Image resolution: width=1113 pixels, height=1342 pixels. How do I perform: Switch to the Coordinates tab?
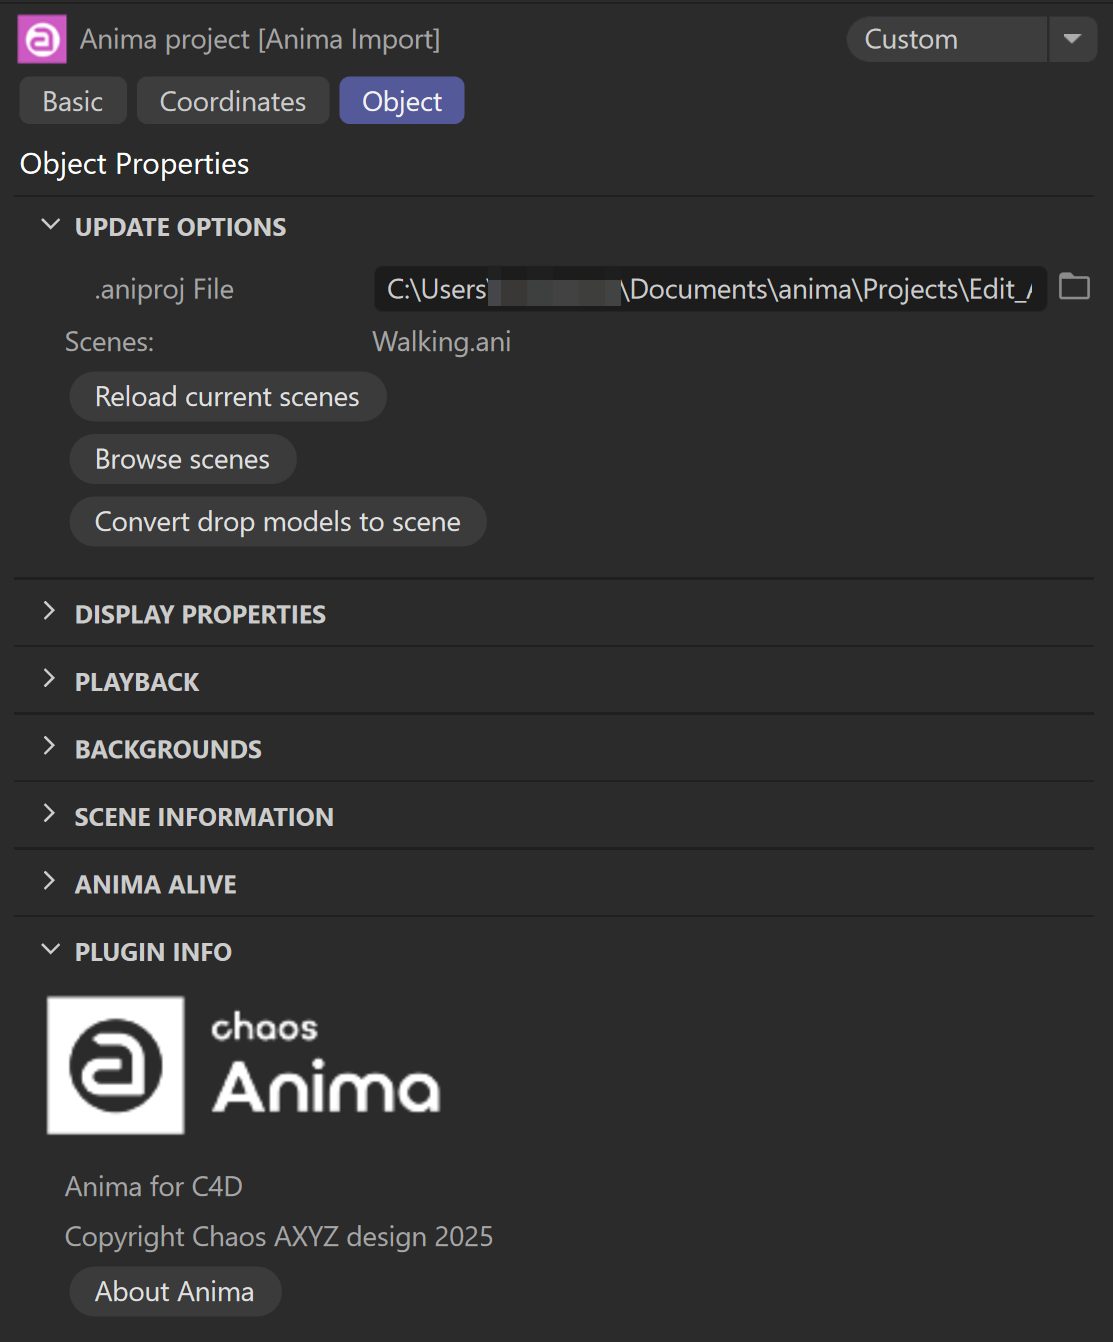233,101
